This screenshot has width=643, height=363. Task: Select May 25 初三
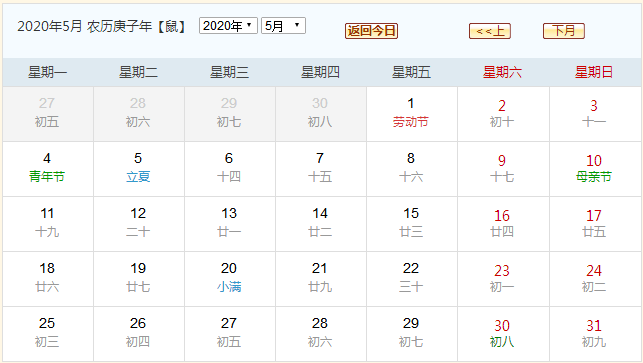tap(48, 334)
